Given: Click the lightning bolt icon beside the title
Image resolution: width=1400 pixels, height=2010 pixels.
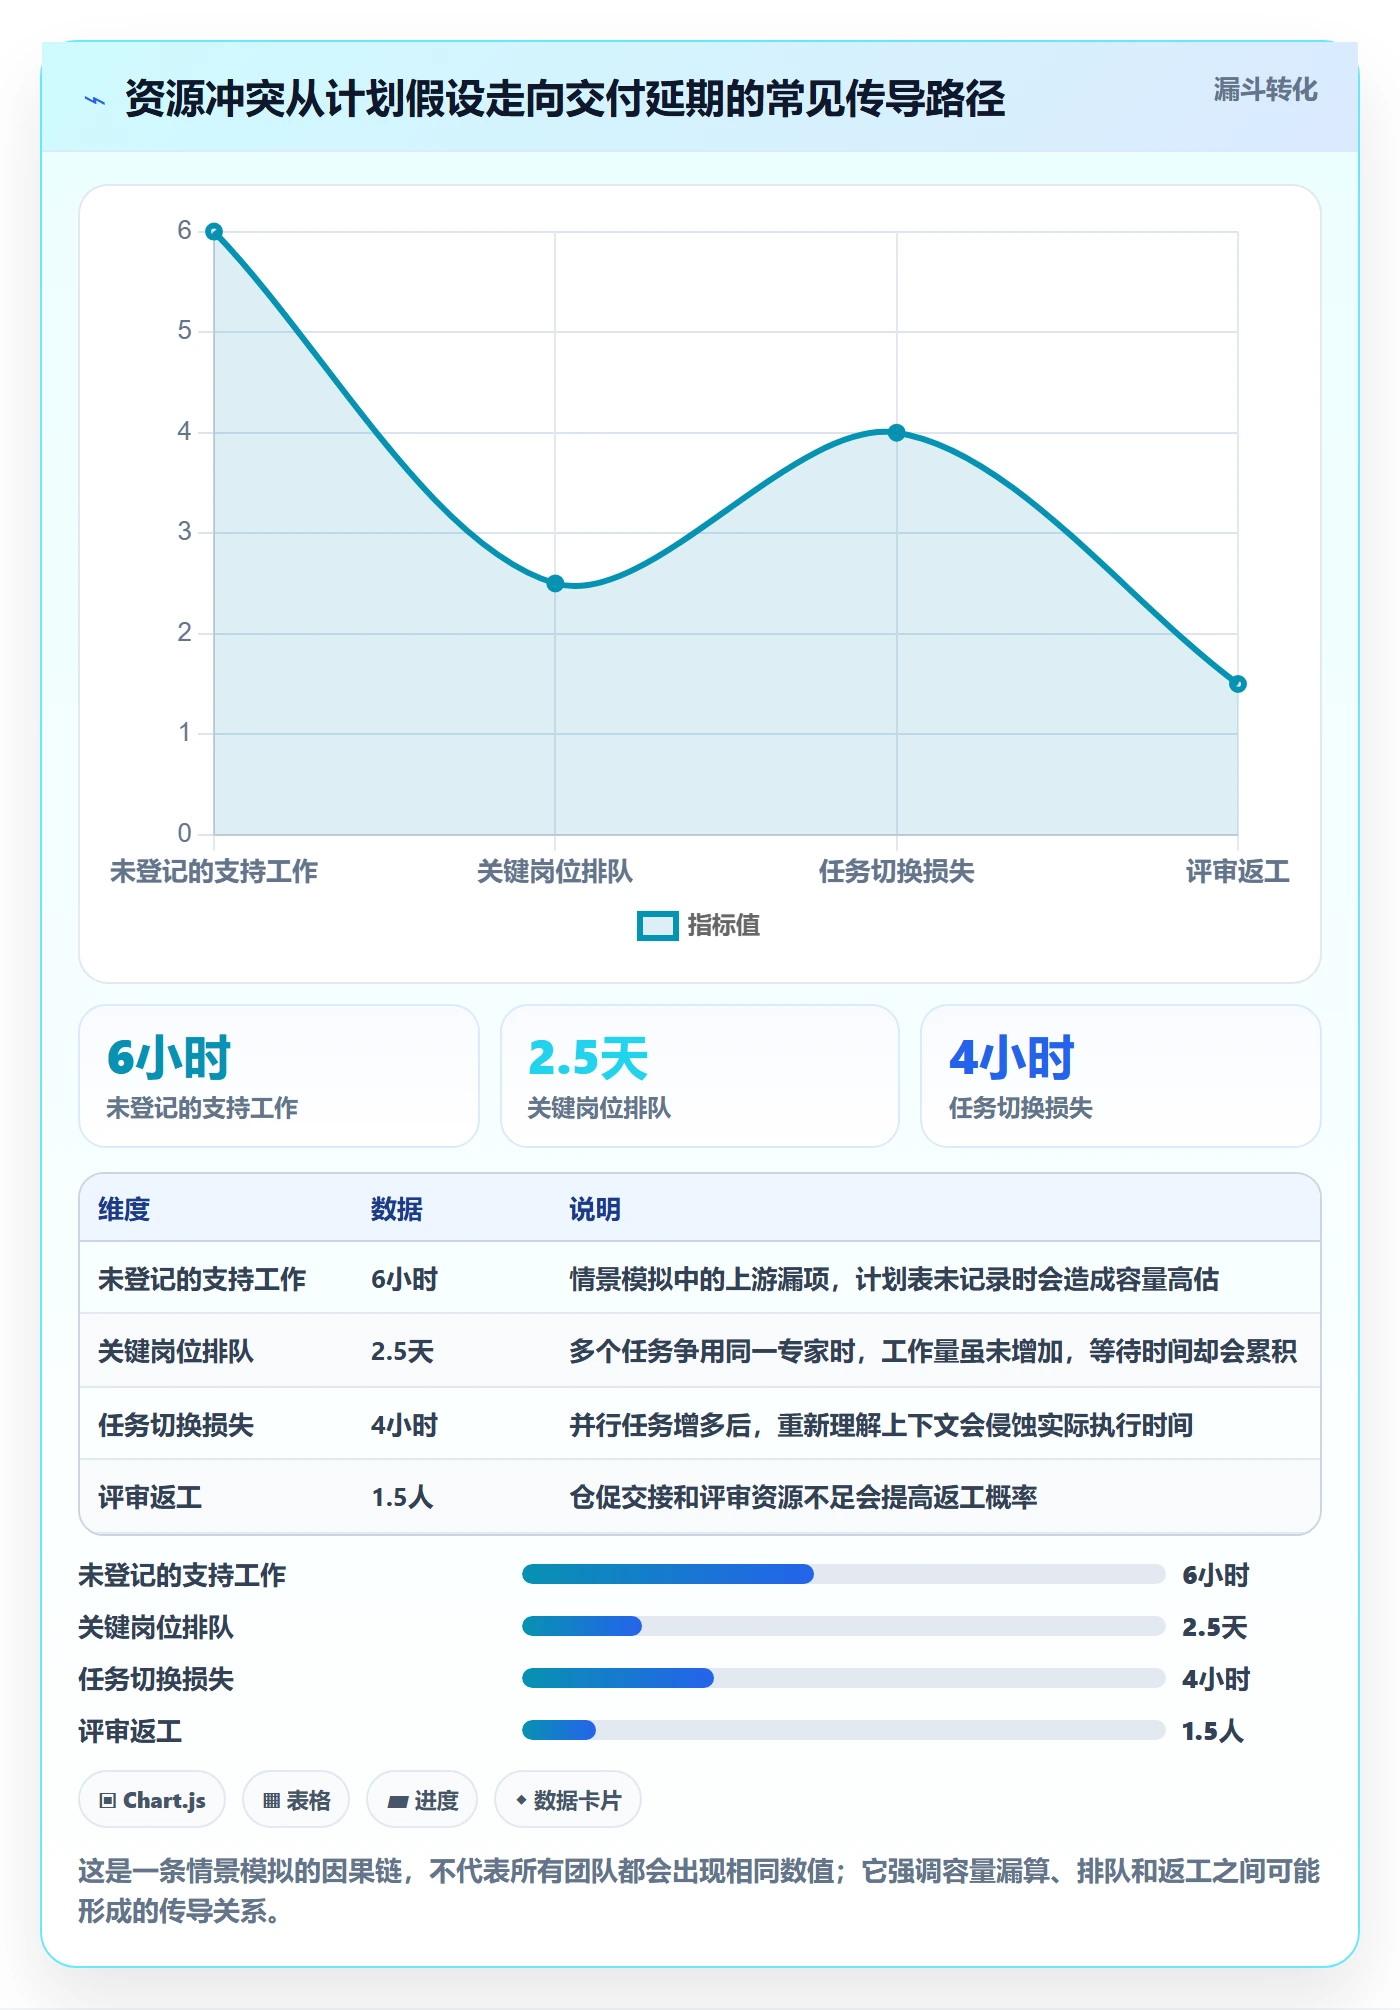Looking at the screenshot, I should tap(95, 100).
